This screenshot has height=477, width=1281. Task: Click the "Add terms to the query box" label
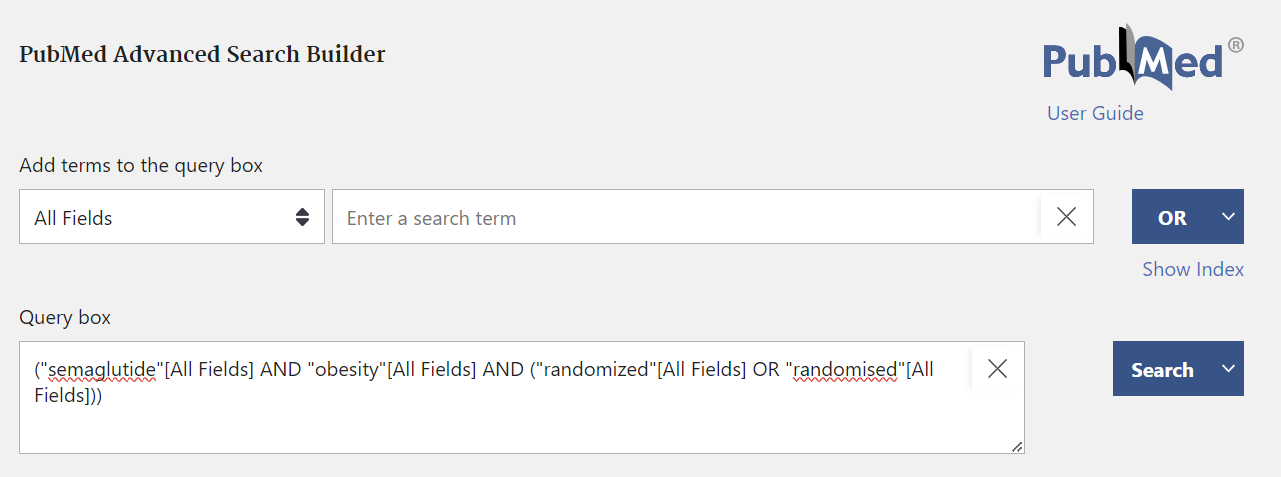(x=141, y=165)
